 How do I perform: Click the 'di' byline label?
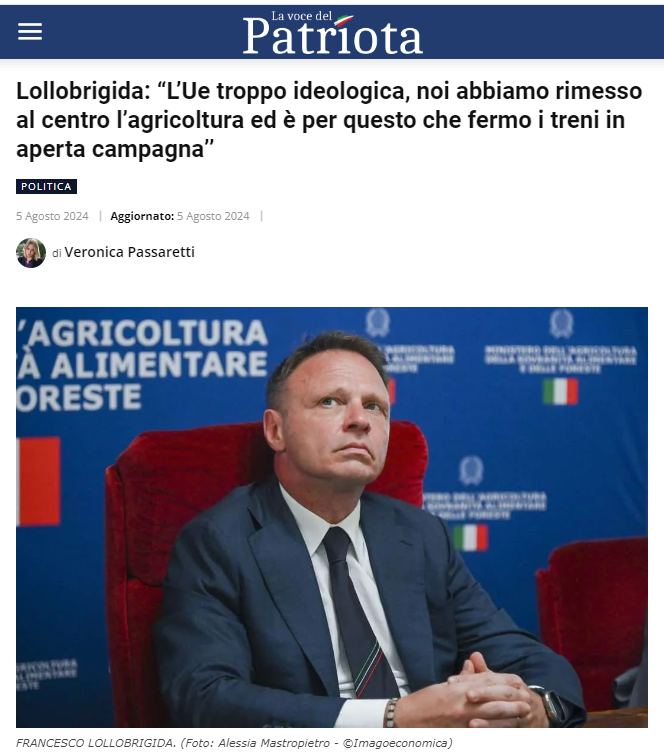pyautogui.click(x=57, y=253)
